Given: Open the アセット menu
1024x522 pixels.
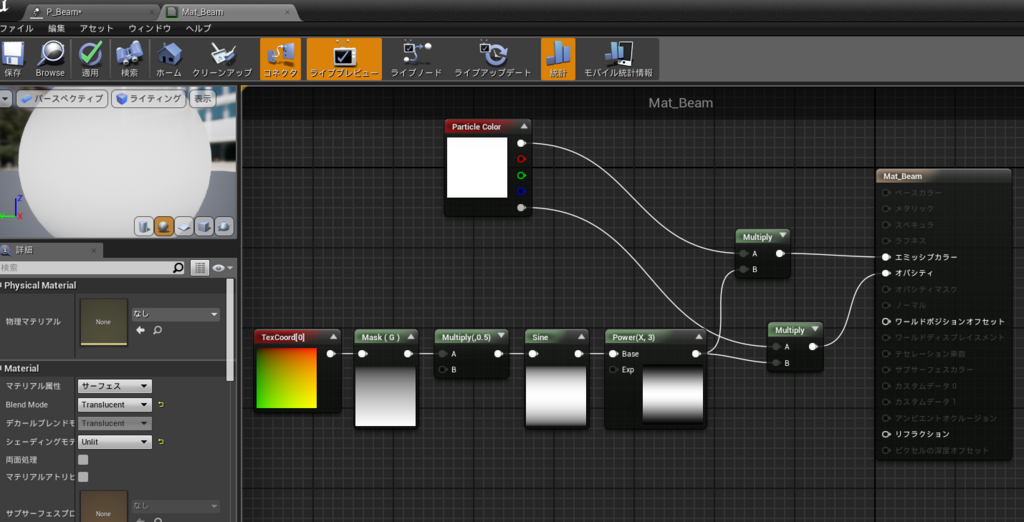Looking at the screenshot, I should (97, 29).
